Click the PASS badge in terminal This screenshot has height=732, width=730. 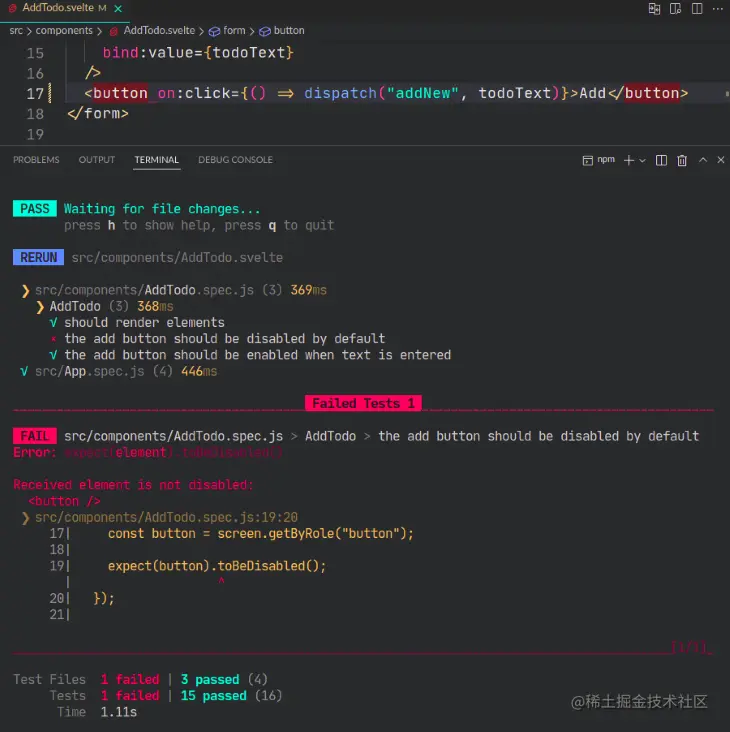[x=35, y=209]
